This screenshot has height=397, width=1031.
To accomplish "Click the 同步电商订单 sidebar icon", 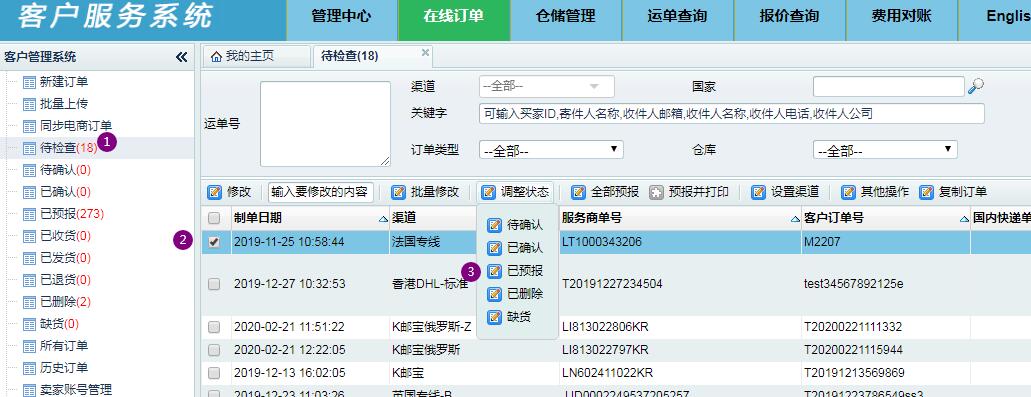I will [x=29, y=126].
